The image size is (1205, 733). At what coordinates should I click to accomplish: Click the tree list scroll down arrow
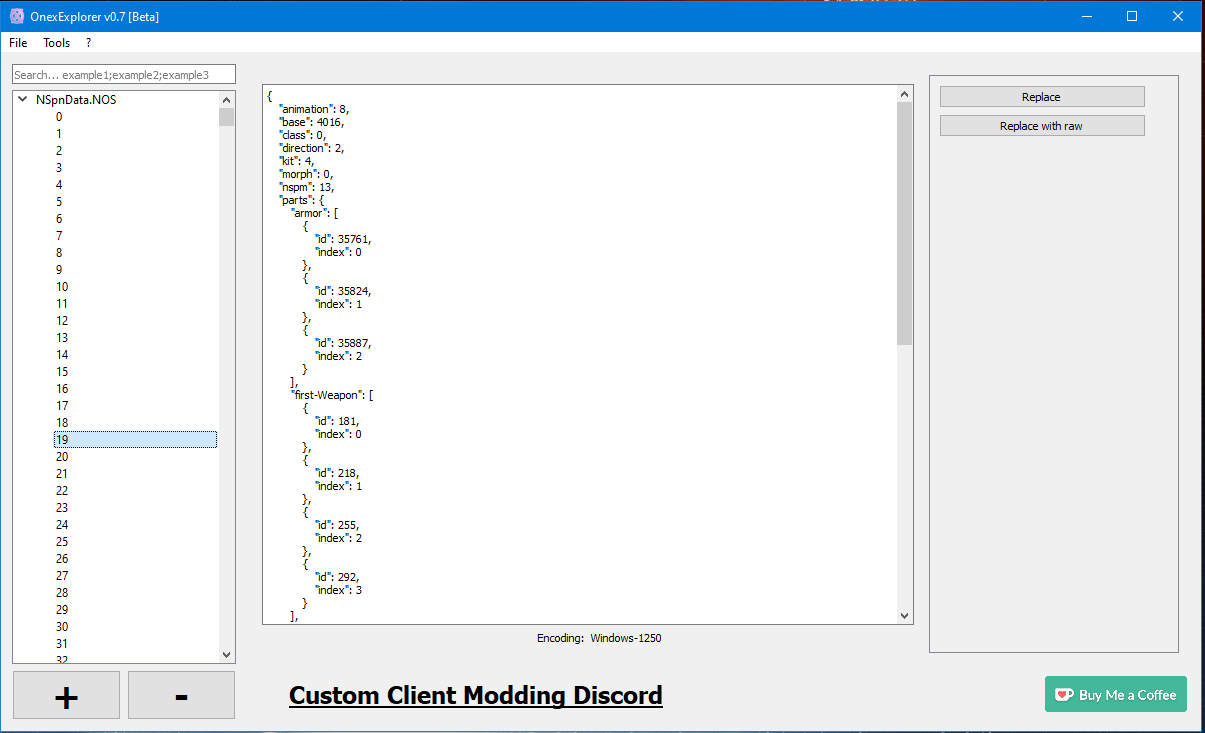point(226,654)
